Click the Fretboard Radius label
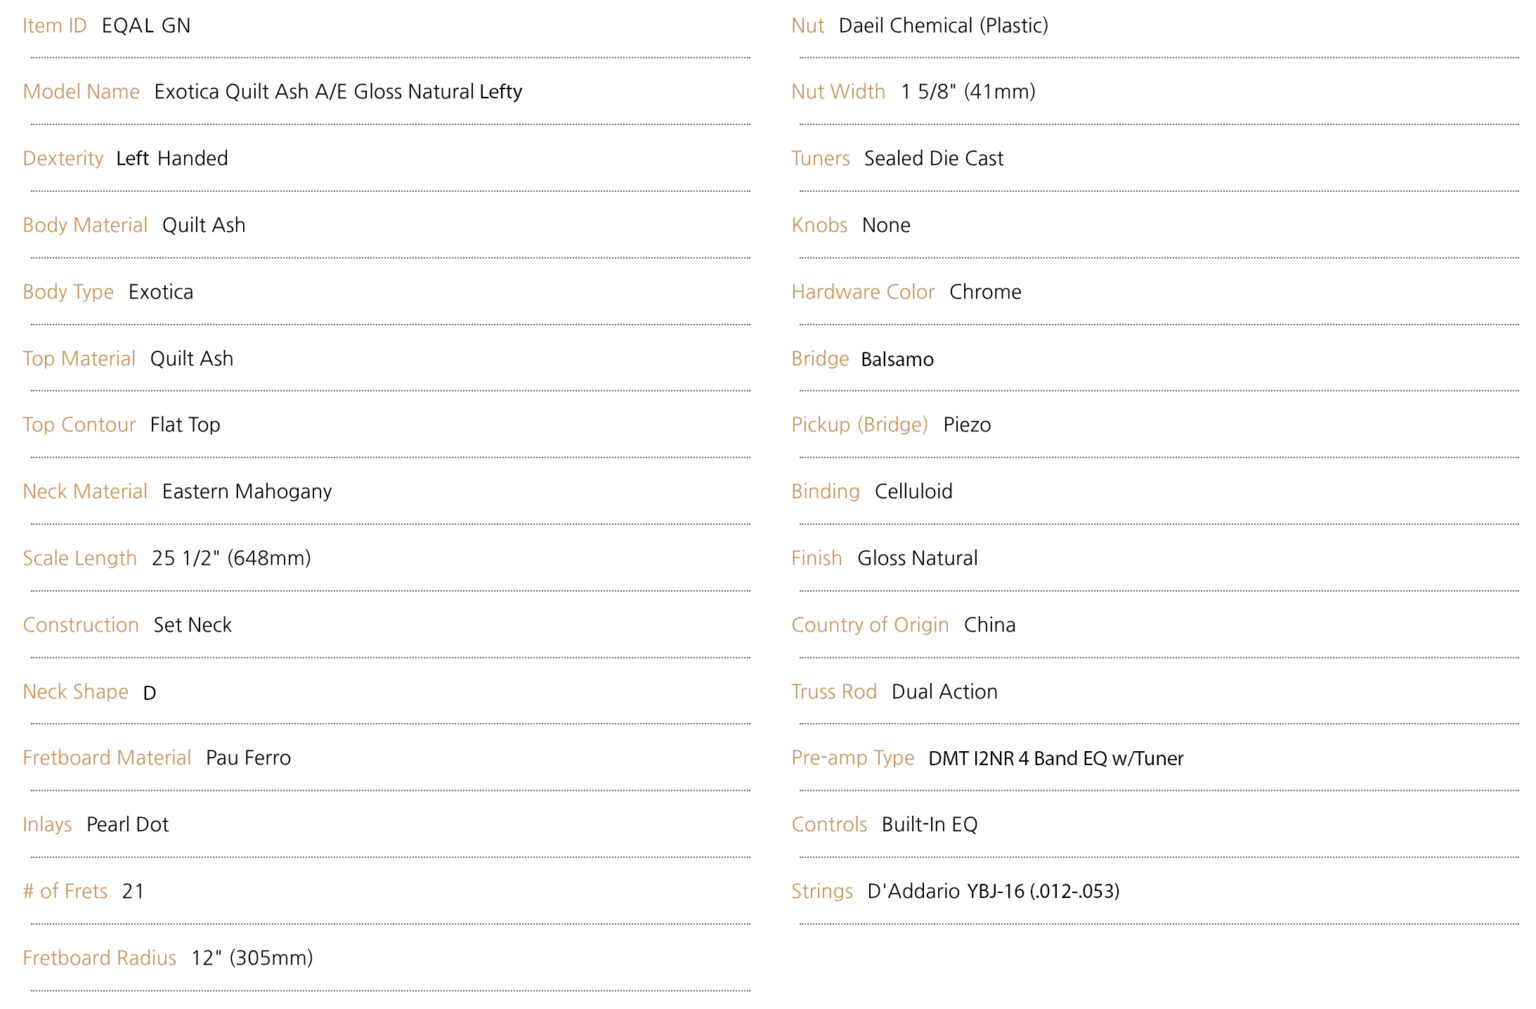Viewport: 1536px width, 1009px height. click(x=100, y=958)
